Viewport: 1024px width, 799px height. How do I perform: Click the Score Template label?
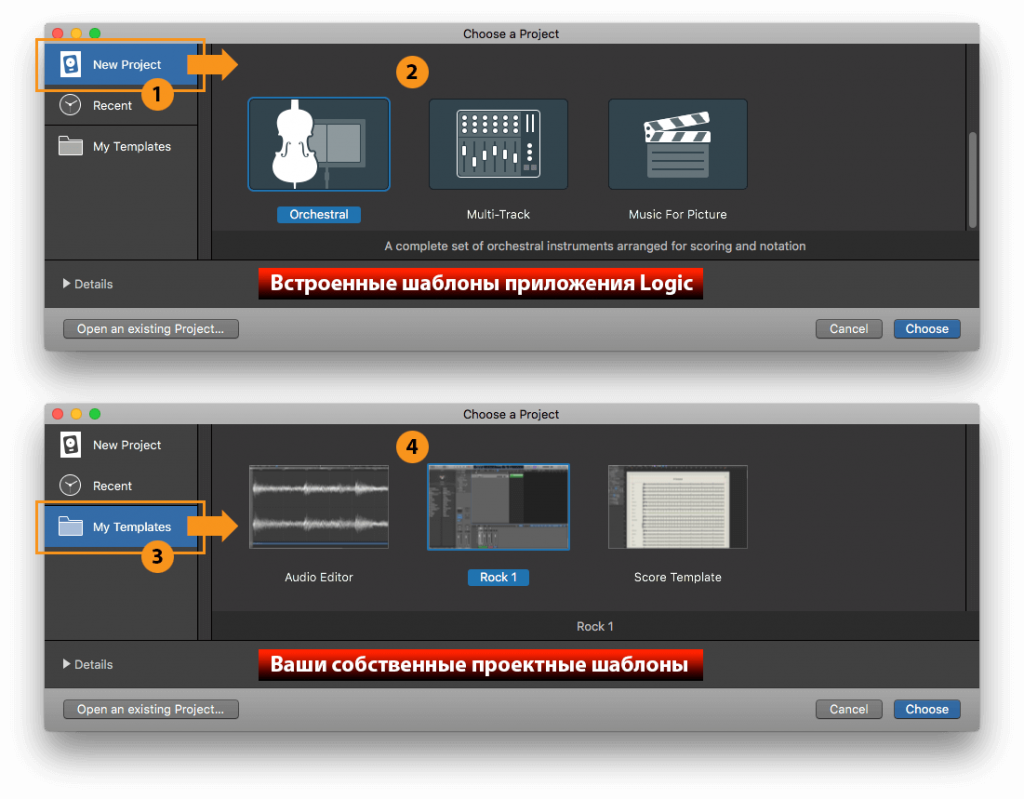click(677, 577)
